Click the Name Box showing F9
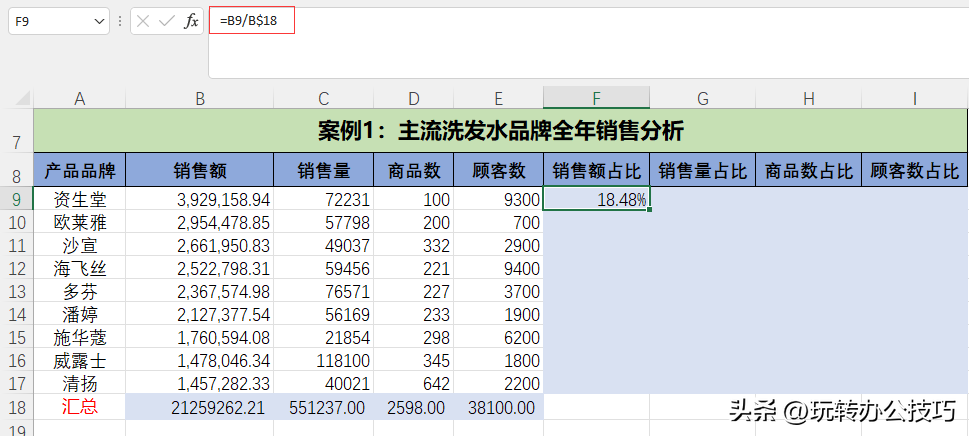Image resolution: width=969 pixels, height=436 pixels. (59, 21)
